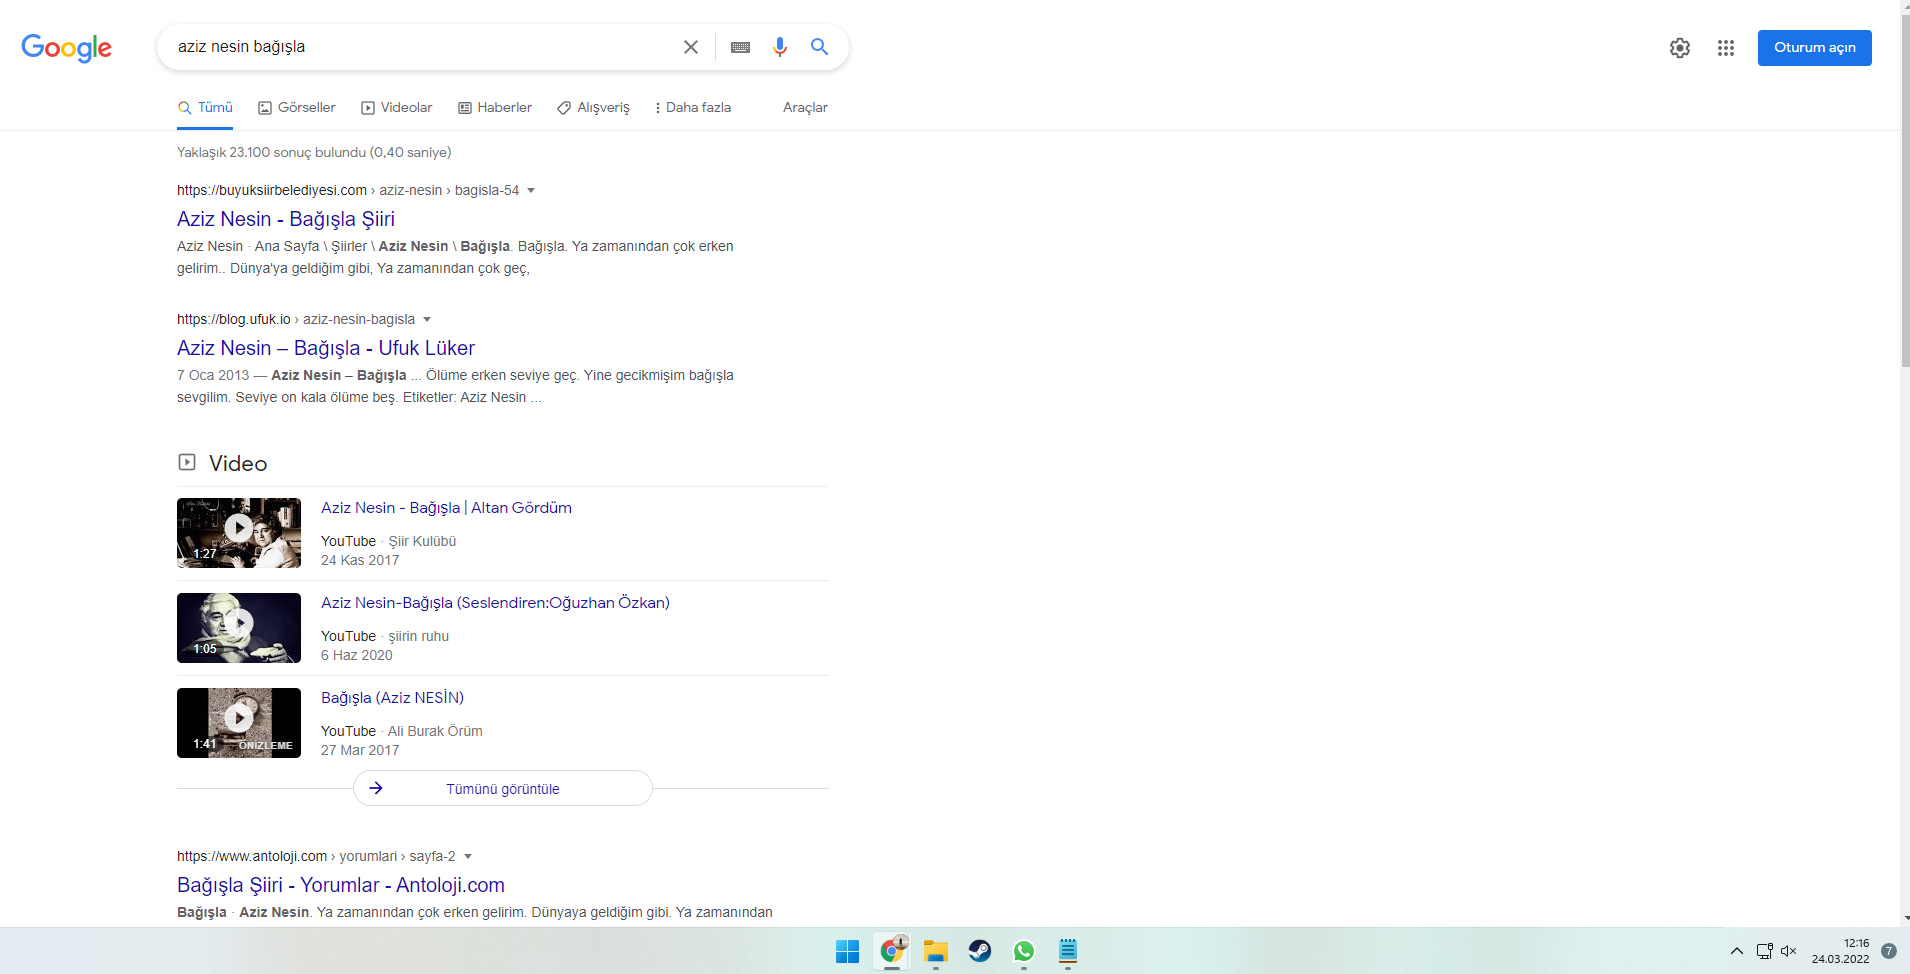This screenshot has height=974, width=1910.
Task: Click the 'Yaklaşık 23.100 sonuç bulundu' text
Action: pyautogui.click(x=314, y=152)
